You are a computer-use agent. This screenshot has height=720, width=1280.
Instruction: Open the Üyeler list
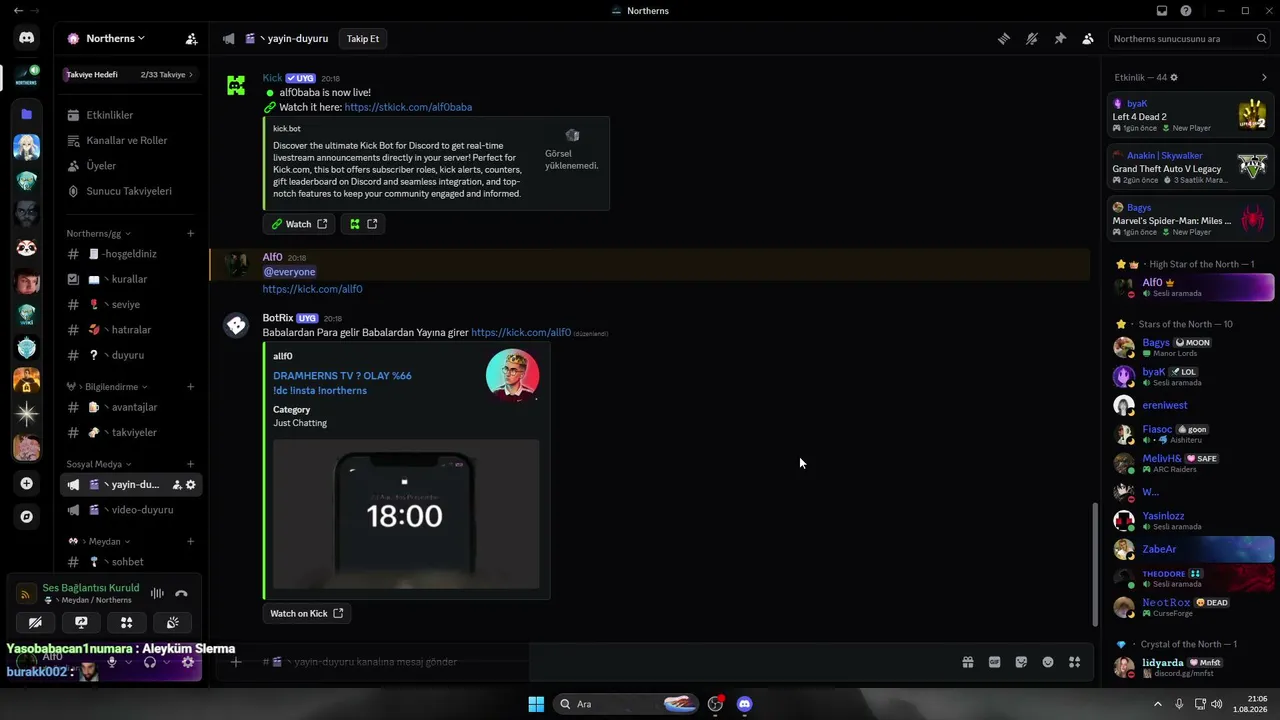click(x=132, y=165)
